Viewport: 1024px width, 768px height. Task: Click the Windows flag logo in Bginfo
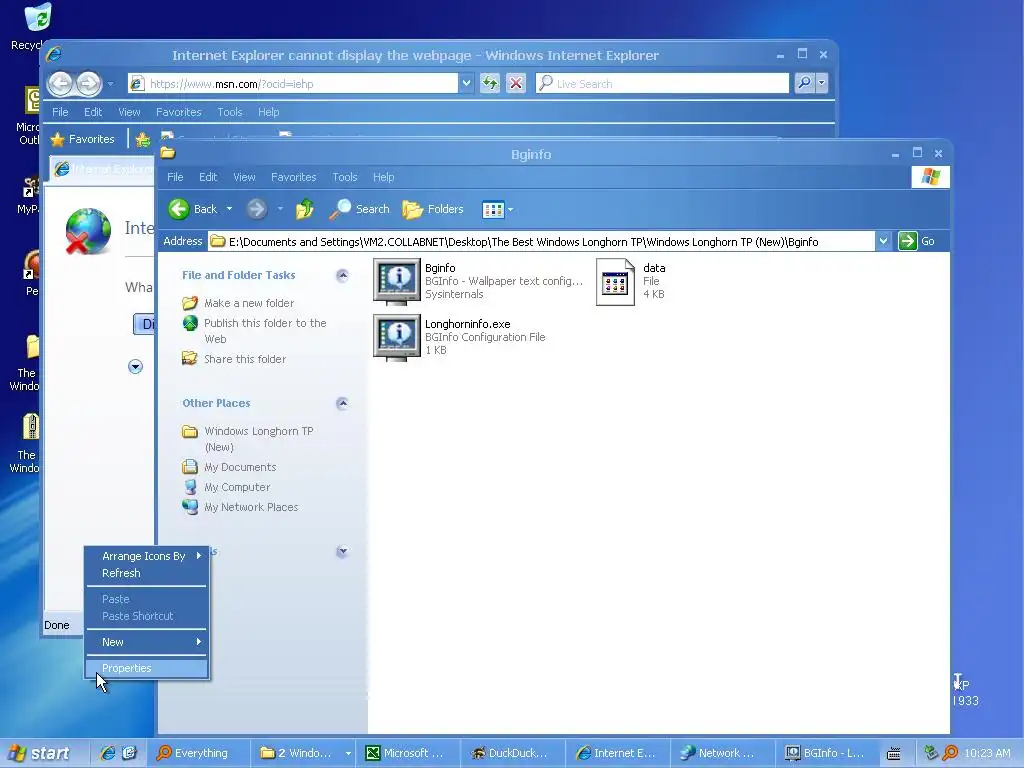(931, 177)
